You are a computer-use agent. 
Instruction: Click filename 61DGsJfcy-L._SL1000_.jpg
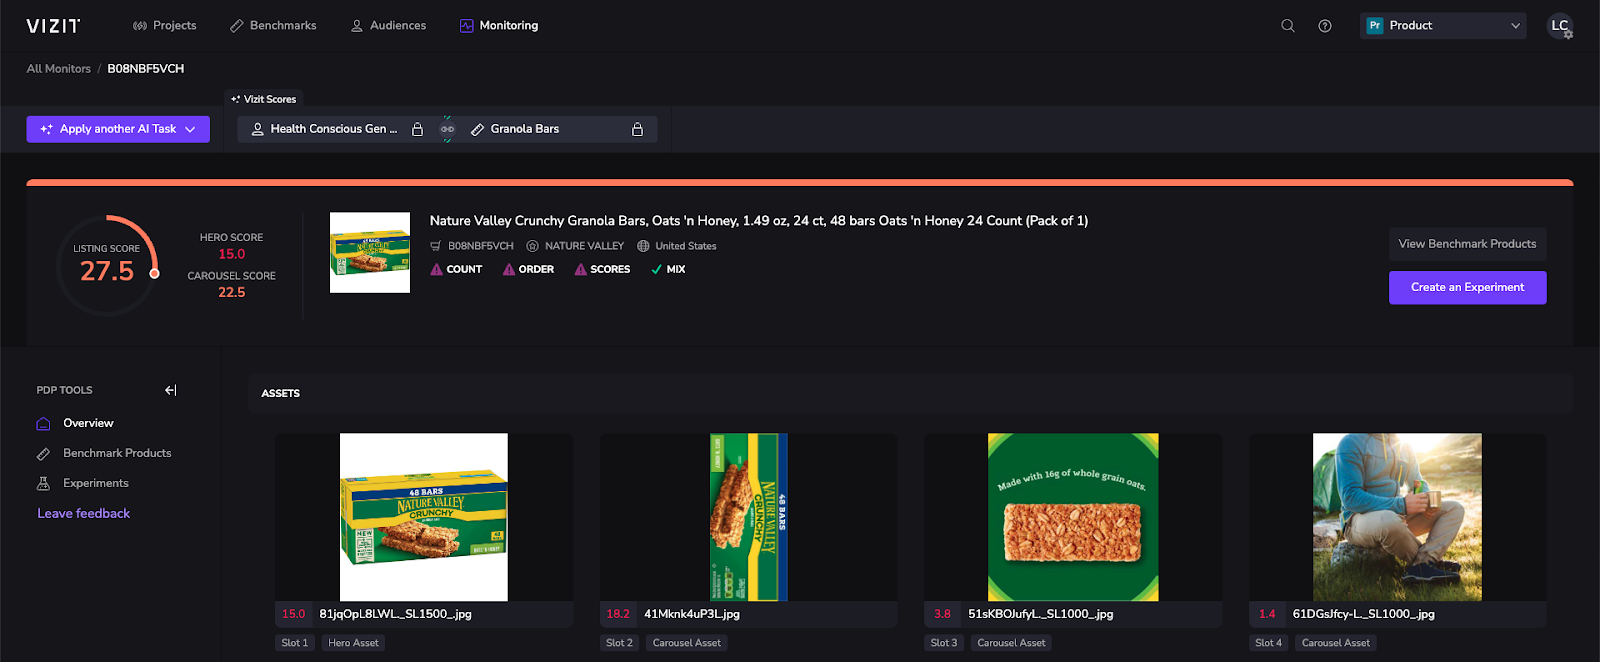pyautogui.click(x=1363, y=614)
